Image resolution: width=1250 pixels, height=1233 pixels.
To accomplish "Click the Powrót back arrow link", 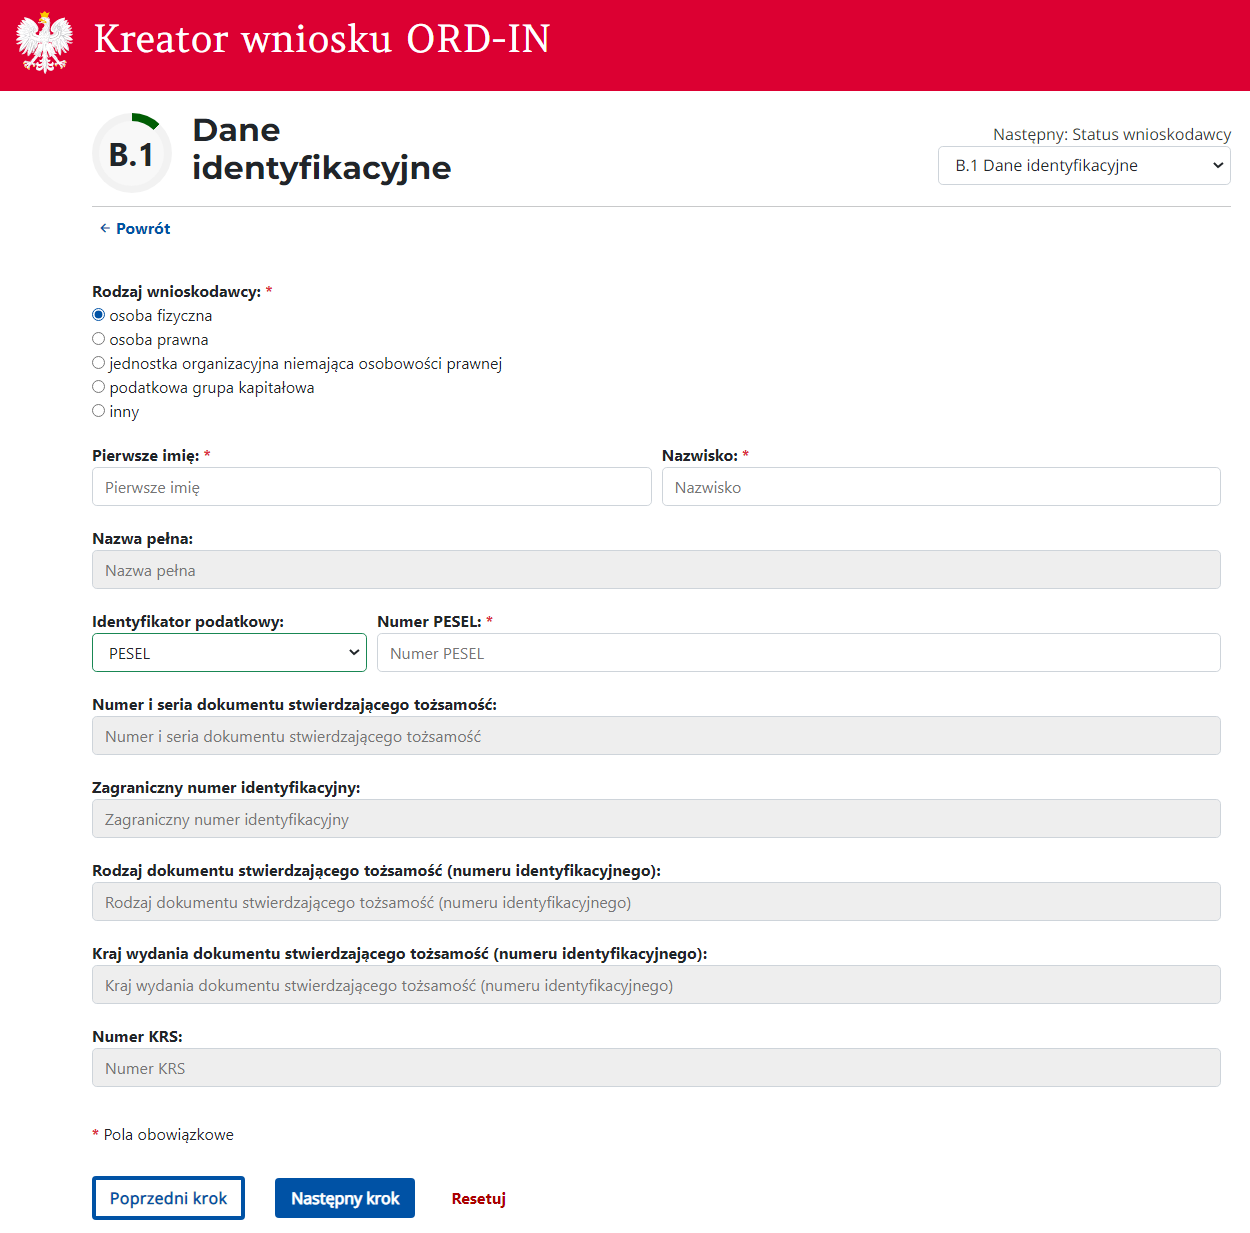I will (x=134, y=228).
